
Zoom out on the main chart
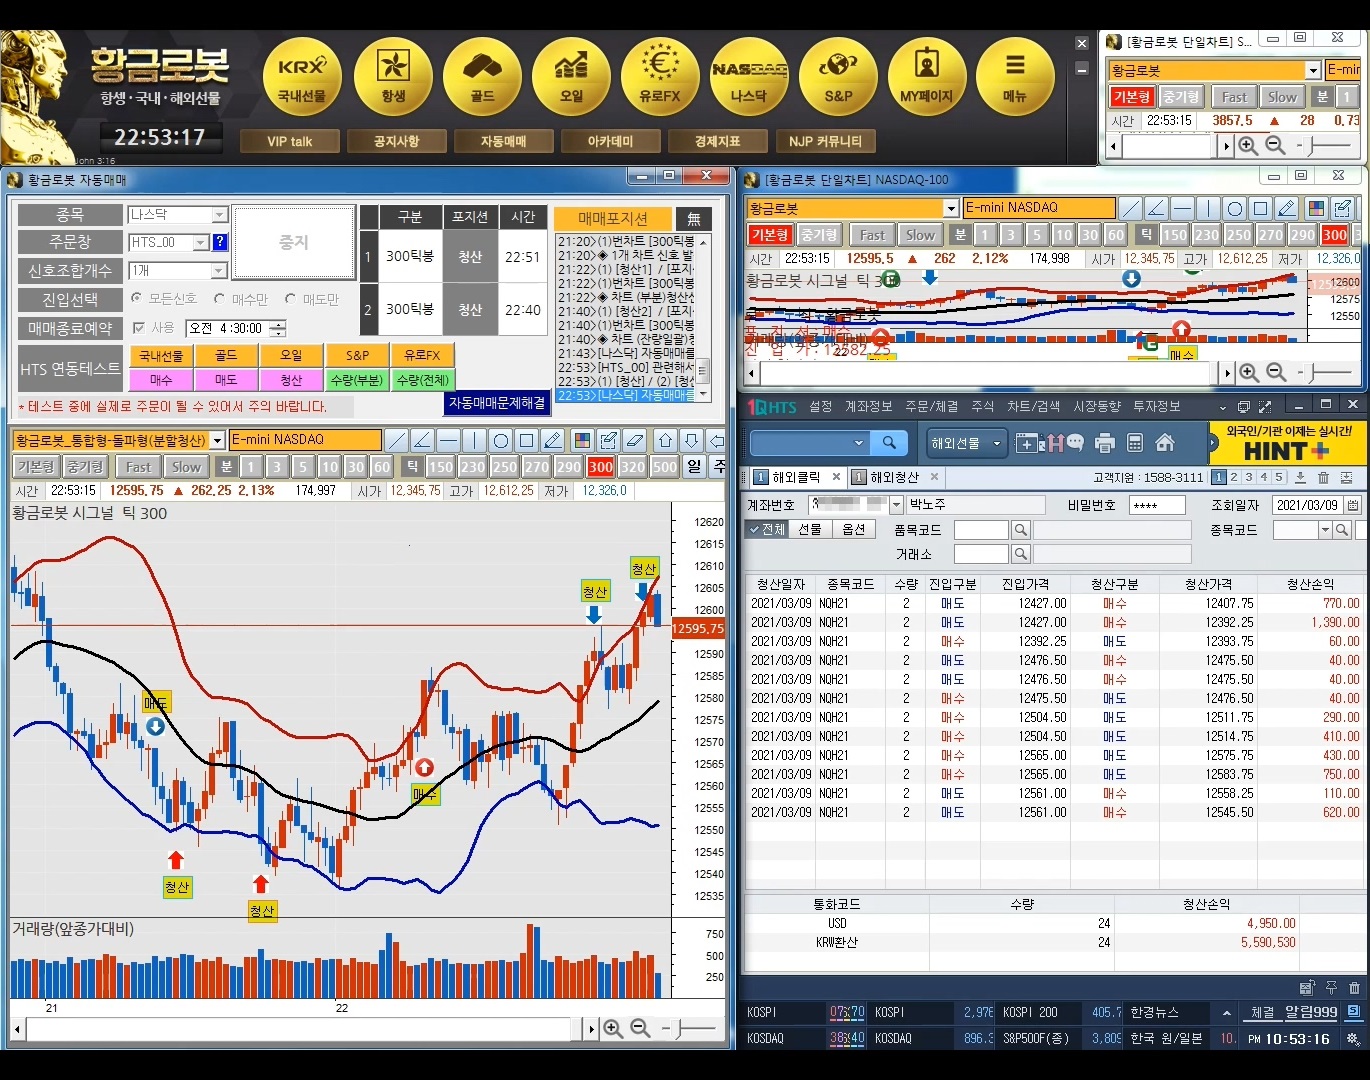coord(640,1028)
